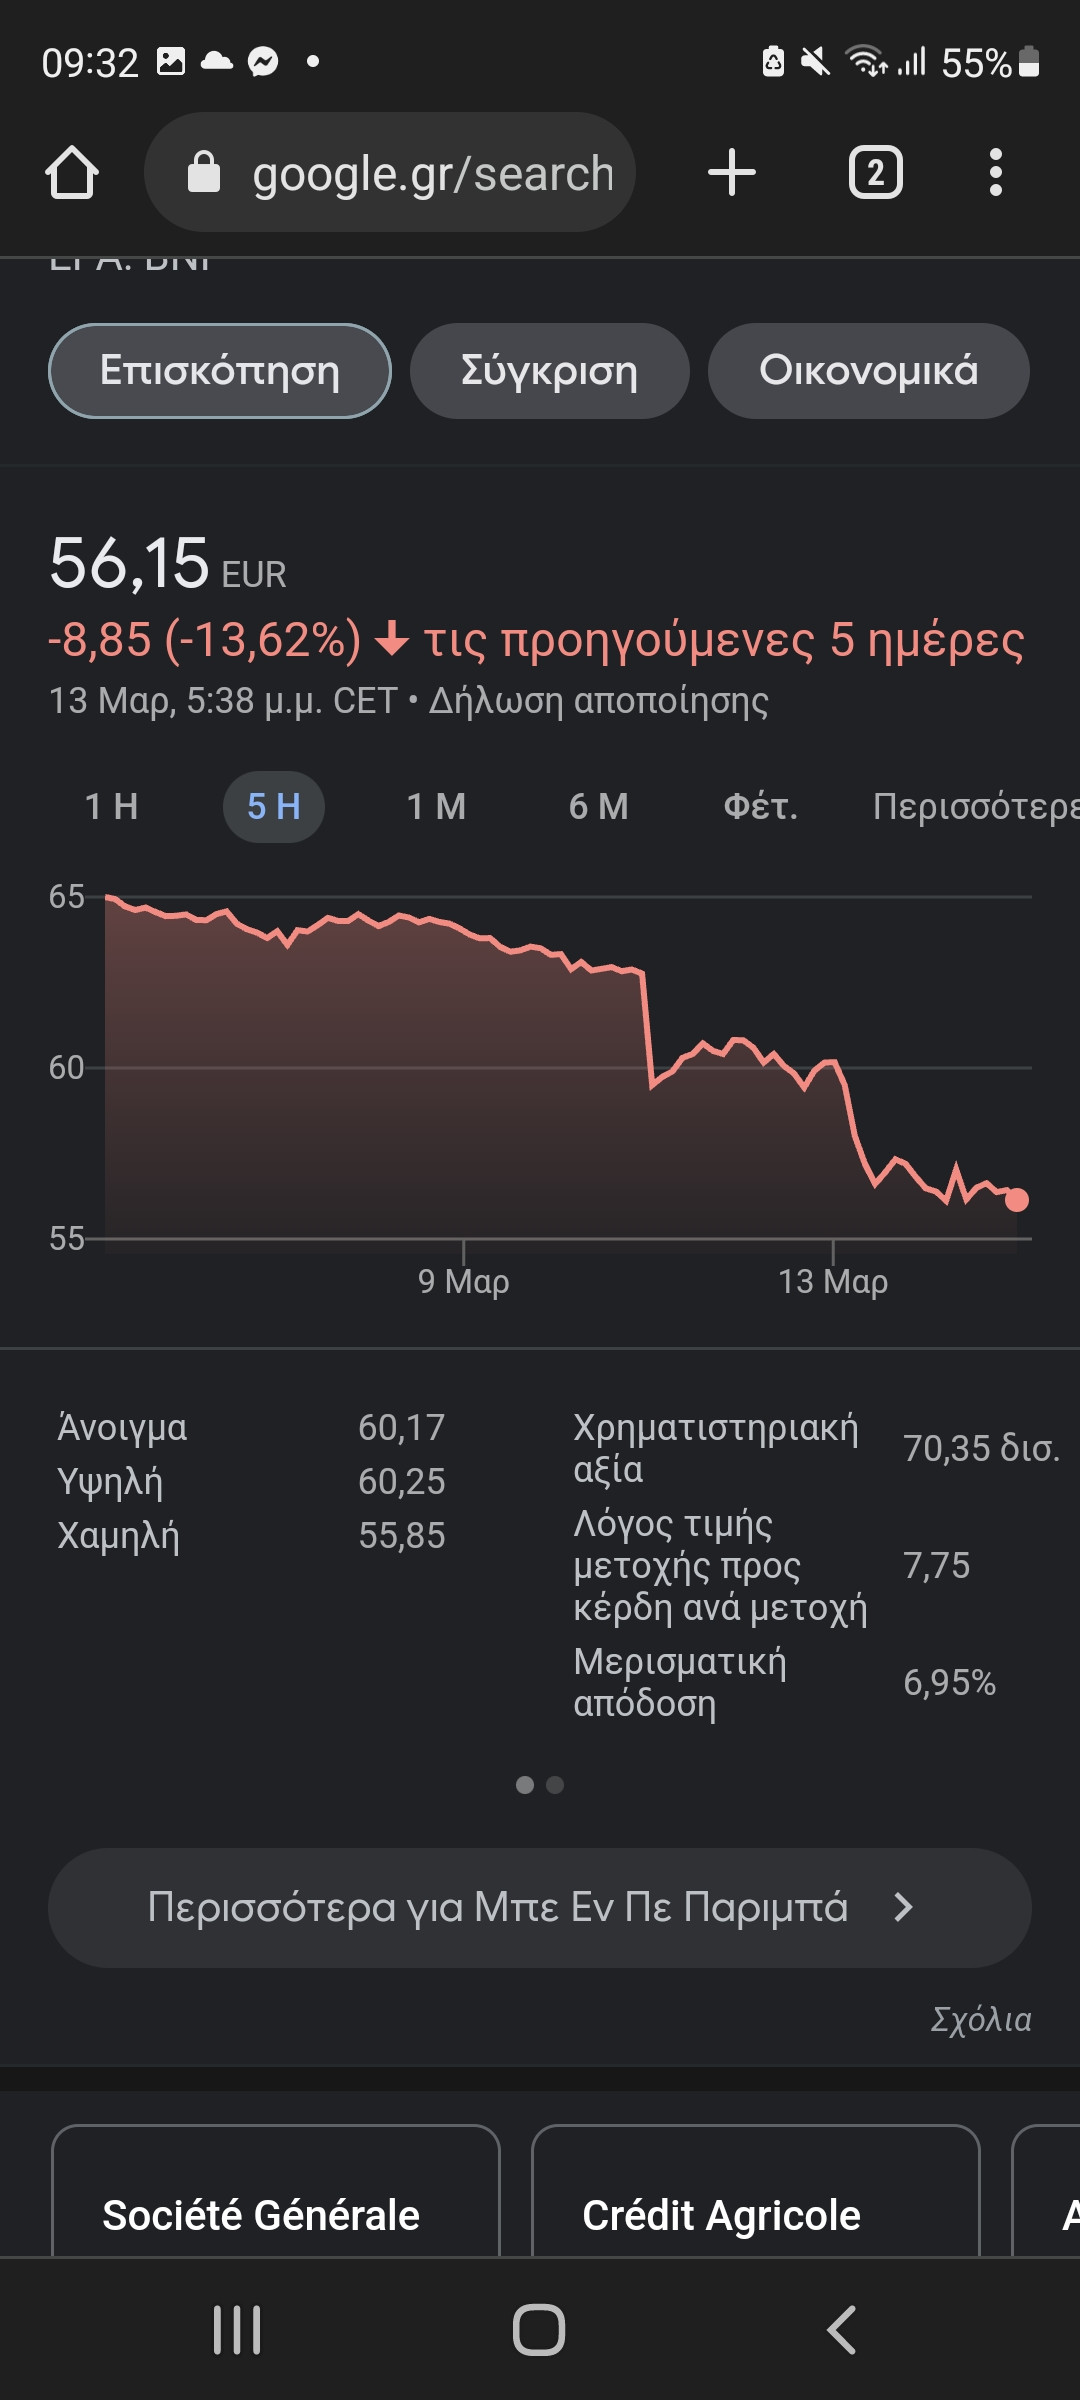Tap Android recent apps icon
This screenshot has width=1080, height=2400.
(x=237, y=2330)
